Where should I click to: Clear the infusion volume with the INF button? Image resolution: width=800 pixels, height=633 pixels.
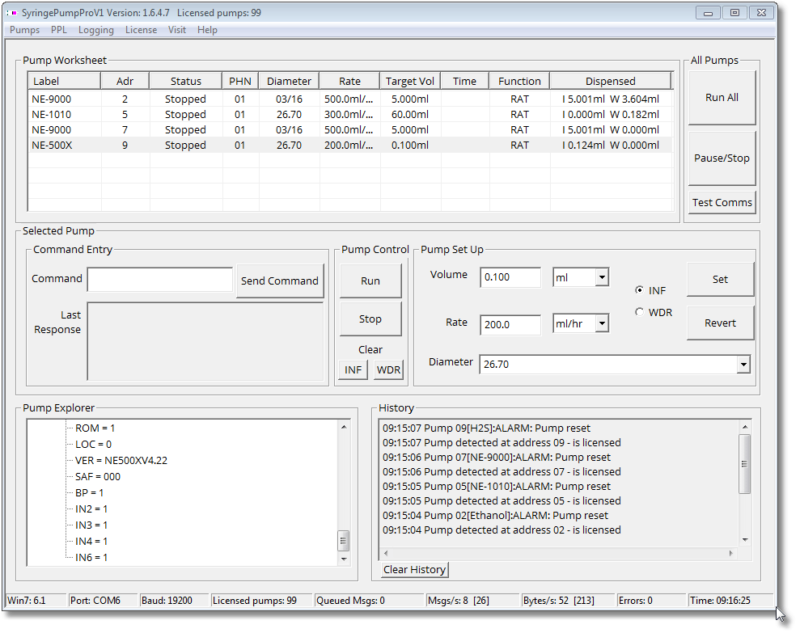(352, 369)
